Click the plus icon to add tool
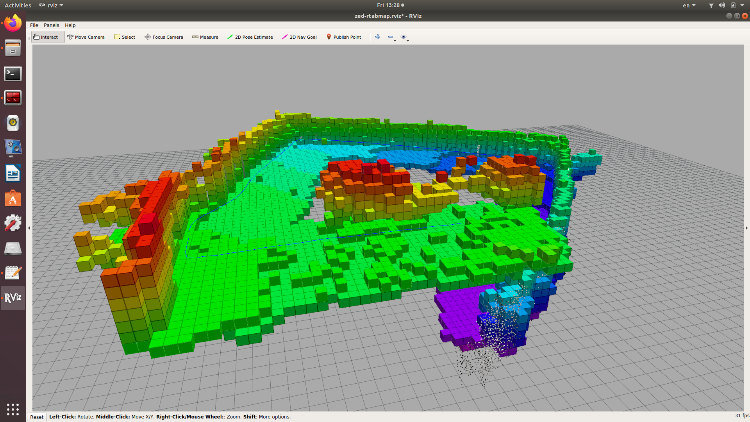This screenshot has height=422, width=750. click(377, 36)
